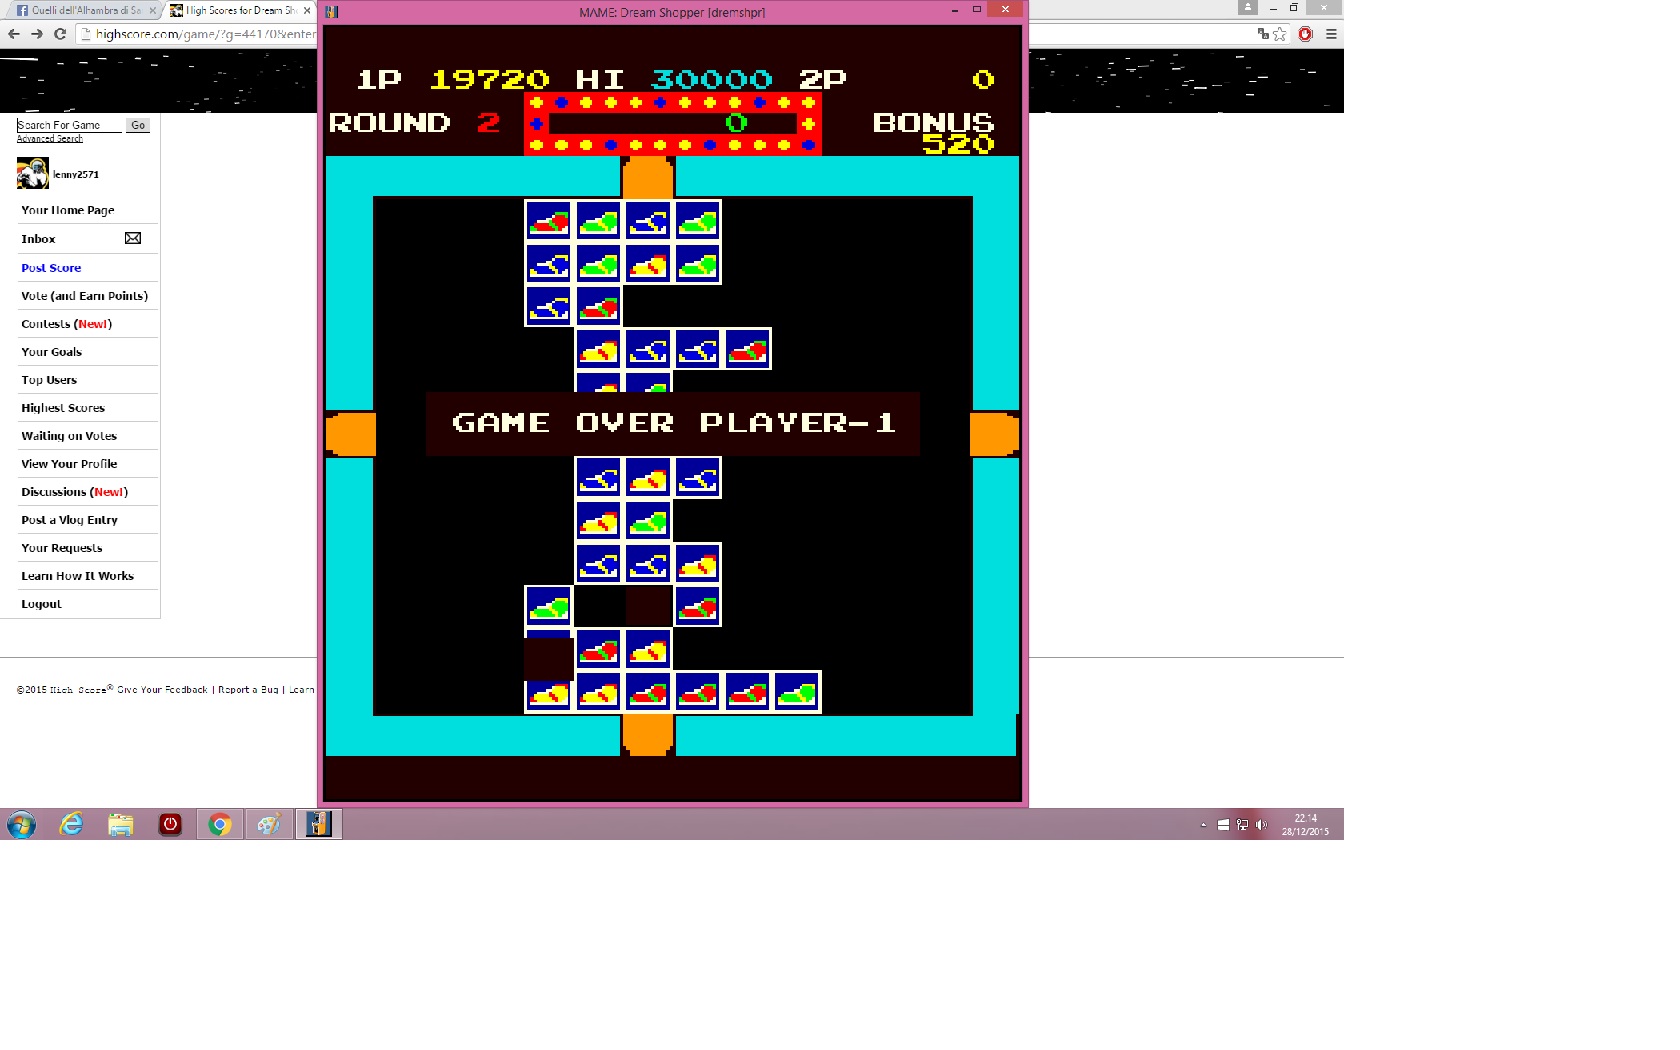Screen dimensions: 1680x1050
Task: Click the Search For Game input field
Action: [x=68, y=125]
